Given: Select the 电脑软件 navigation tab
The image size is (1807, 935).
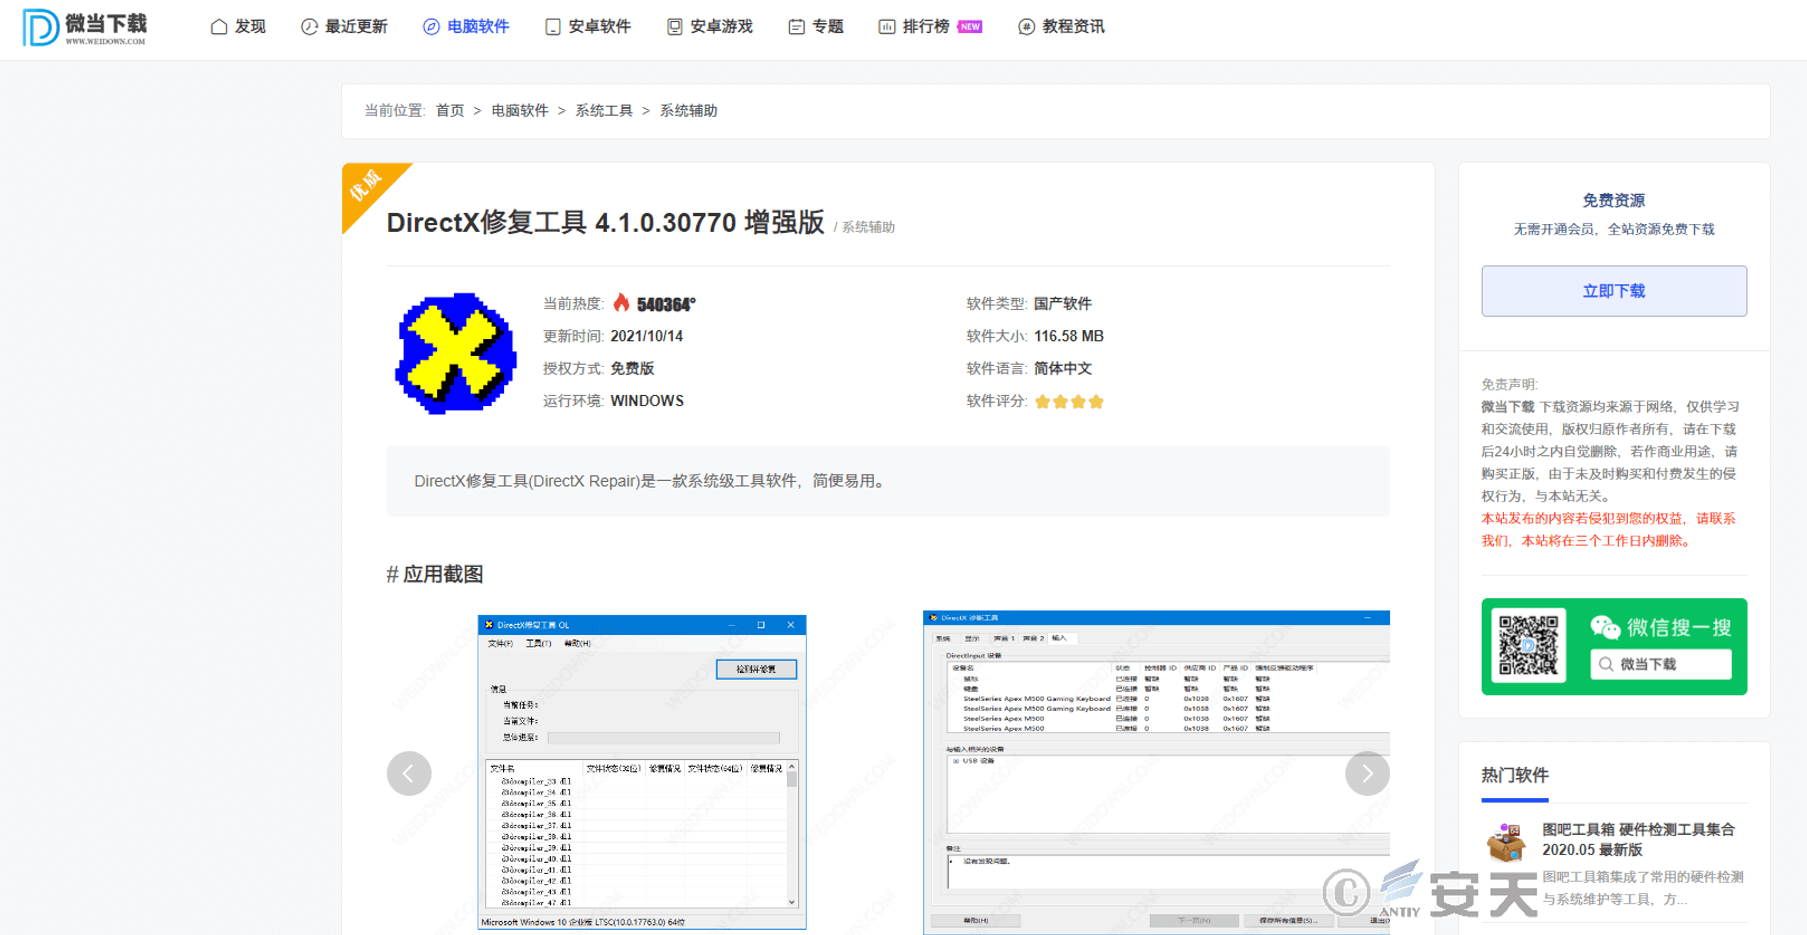Looking at the screenshot, I should tap(466, 27).
